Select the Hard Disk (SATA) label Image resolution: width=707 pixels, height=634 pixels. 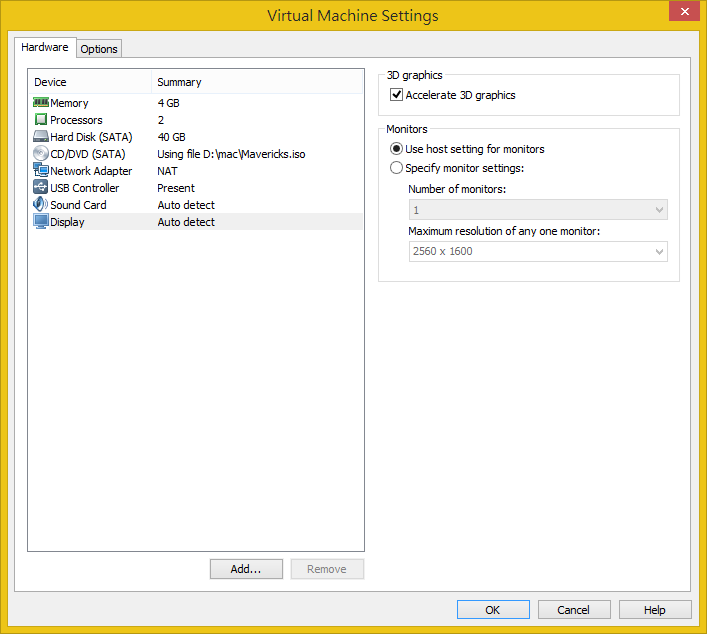tap(91, 137)
